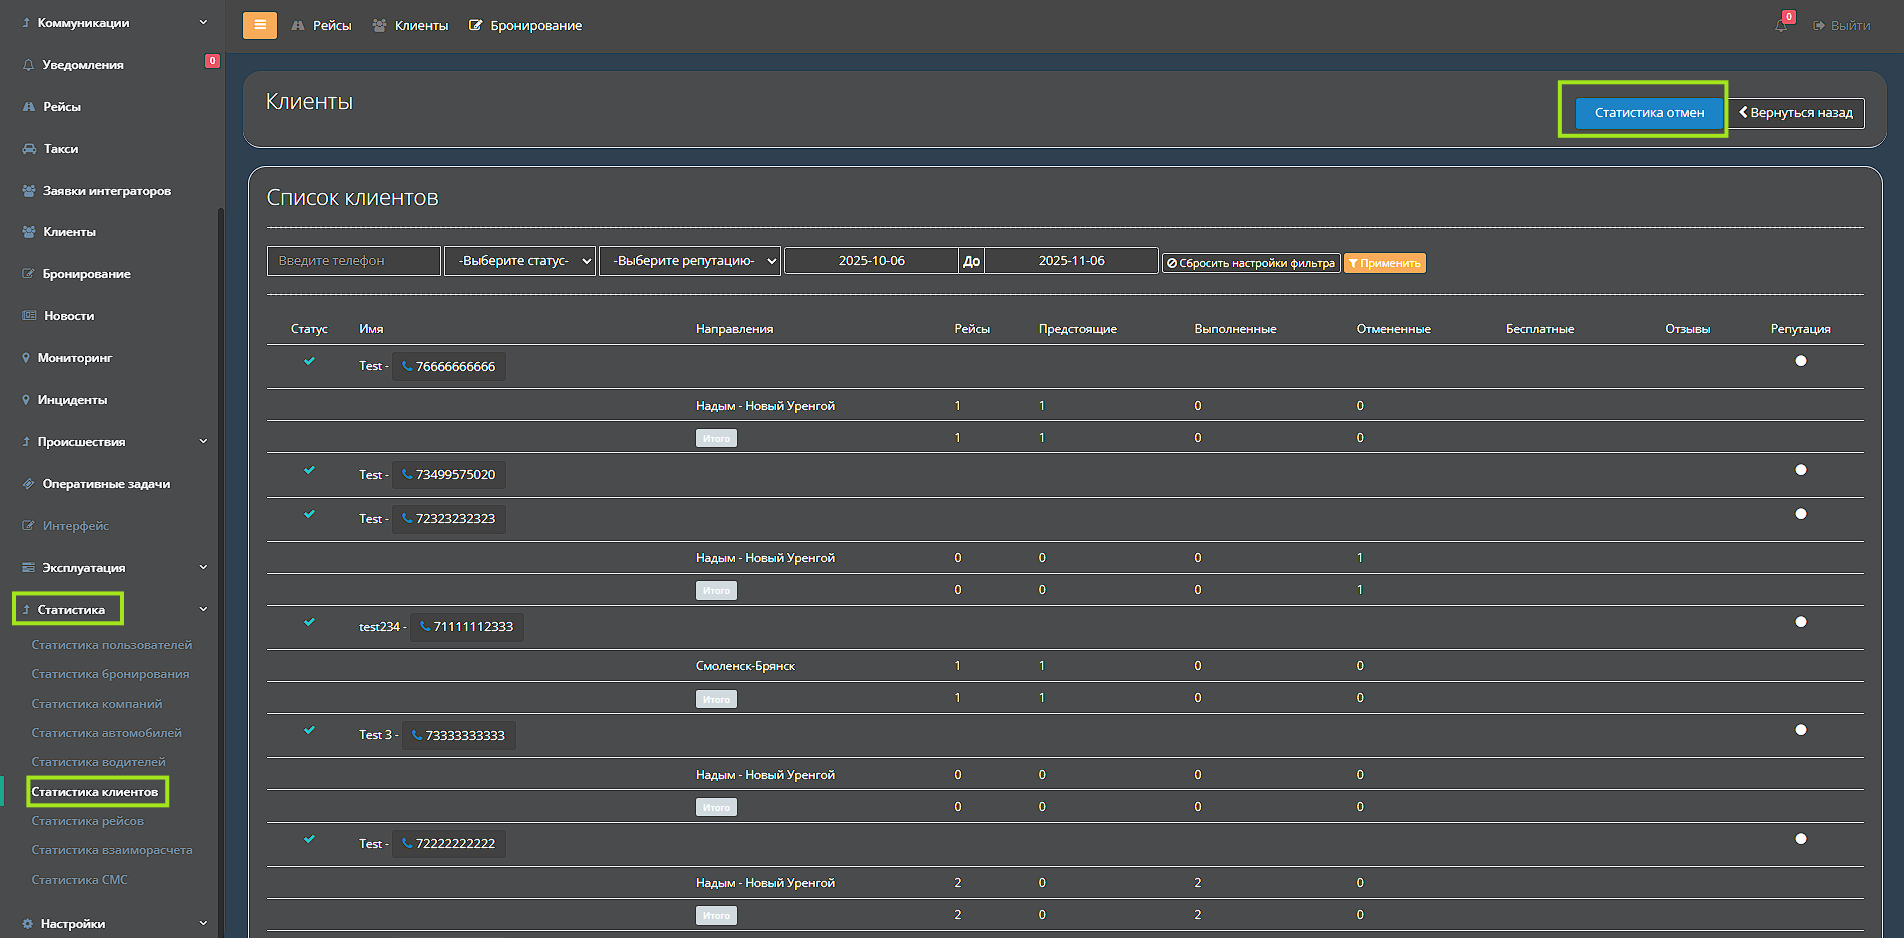This screenshot has width=1904, height=938.
Task: Click the 'Введите телефон' input field
Action: click(353, 261)
